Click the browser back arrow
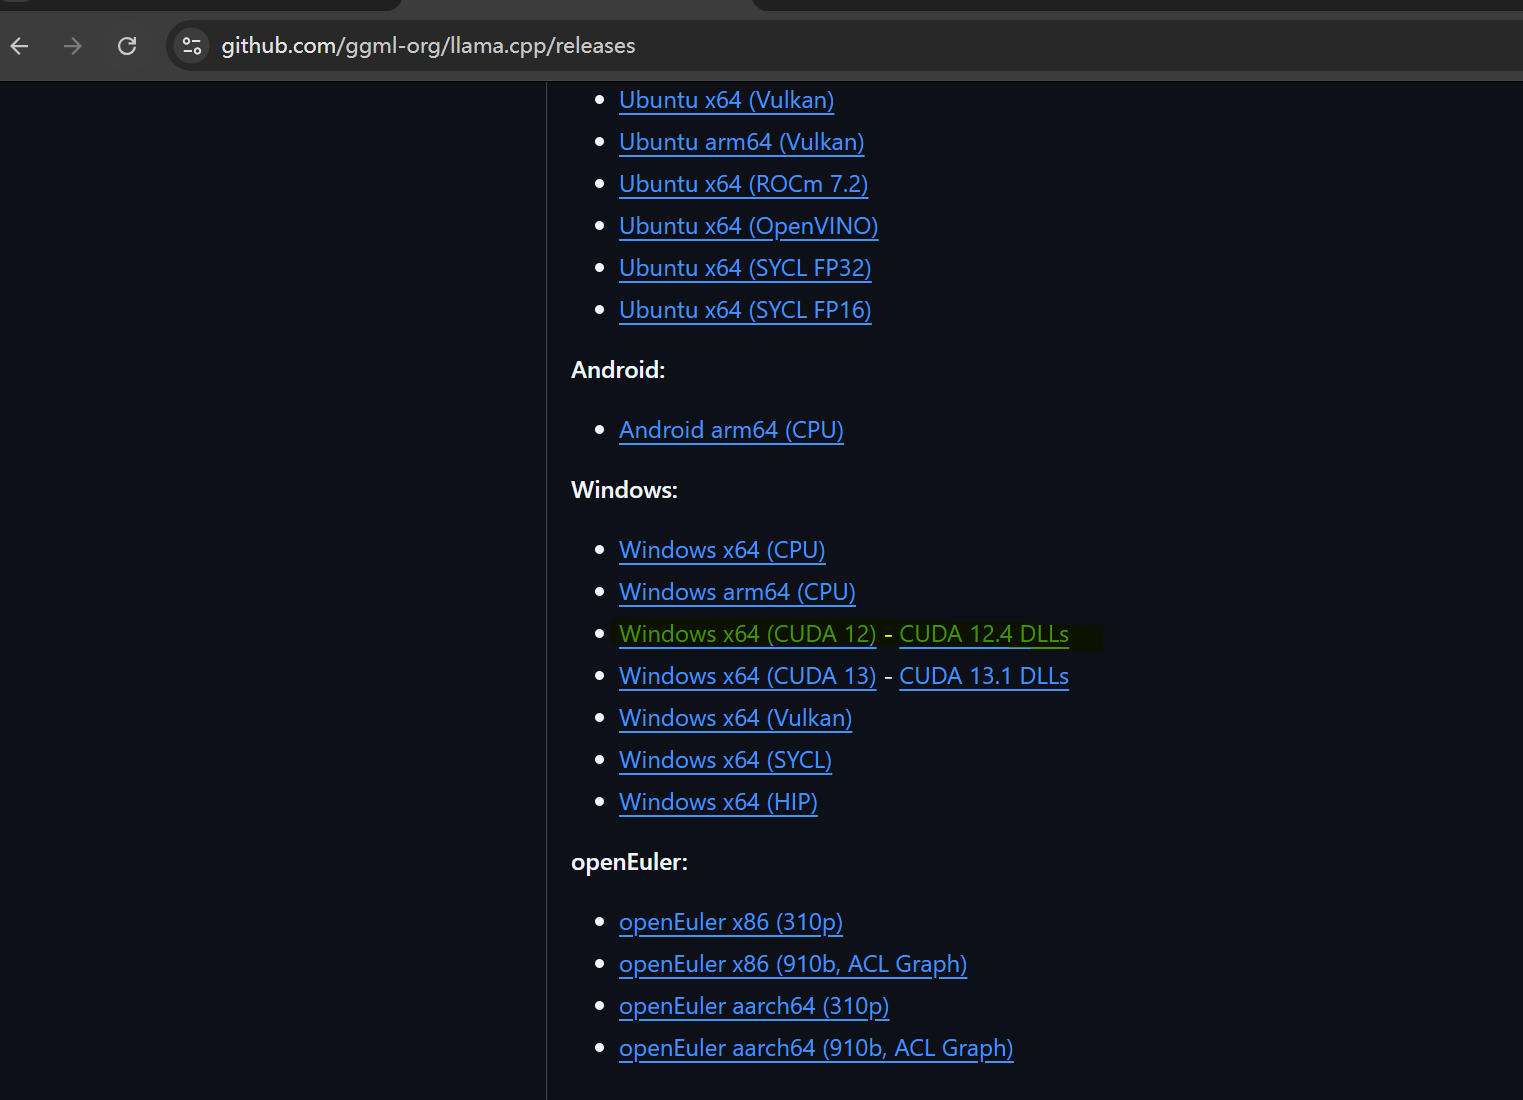The height and width of the screenshot is (1100, 1523). (x=19, y=46)
